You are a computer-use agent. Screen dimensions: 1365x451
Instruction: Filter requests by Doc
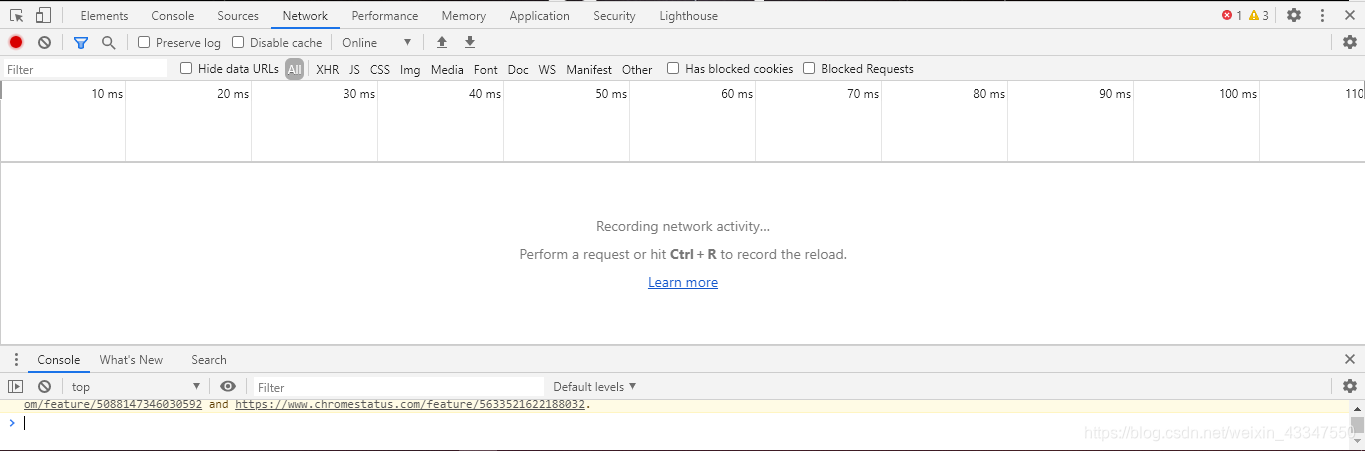518,69
